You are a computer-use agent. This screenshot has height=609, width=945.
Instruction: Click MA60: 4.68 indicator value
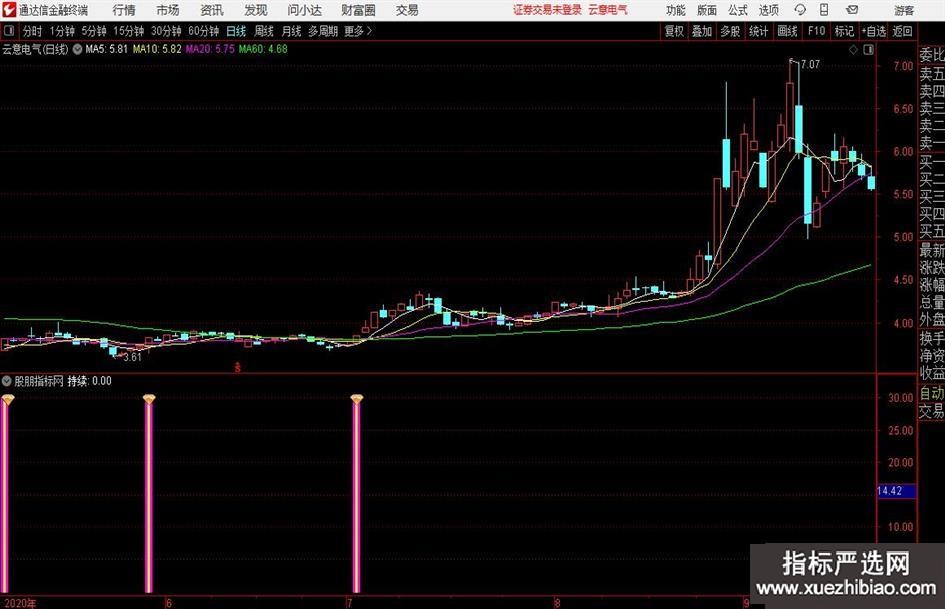[263, 49]
